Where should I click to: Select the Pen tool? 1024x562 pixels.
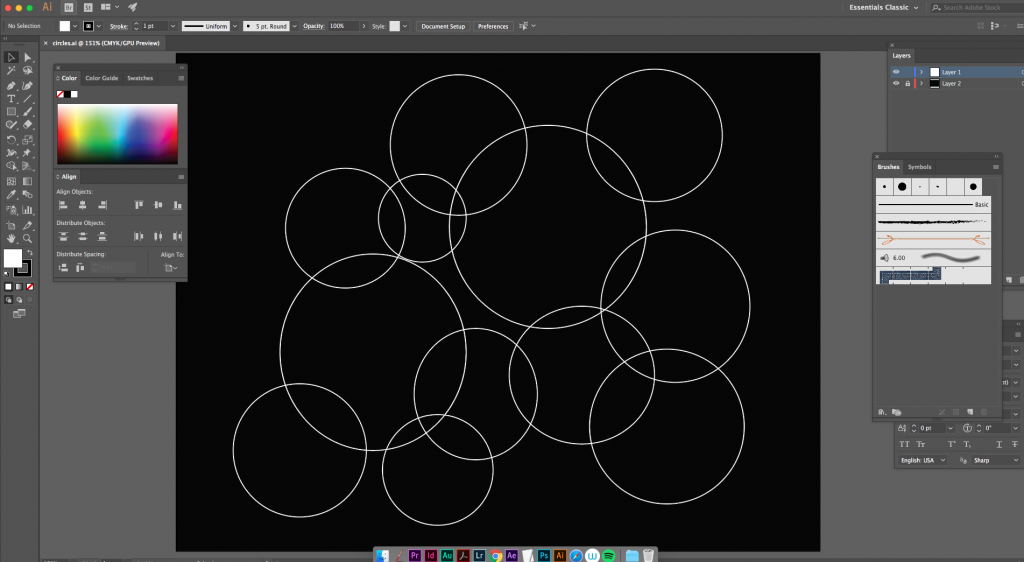pos(11,86)
